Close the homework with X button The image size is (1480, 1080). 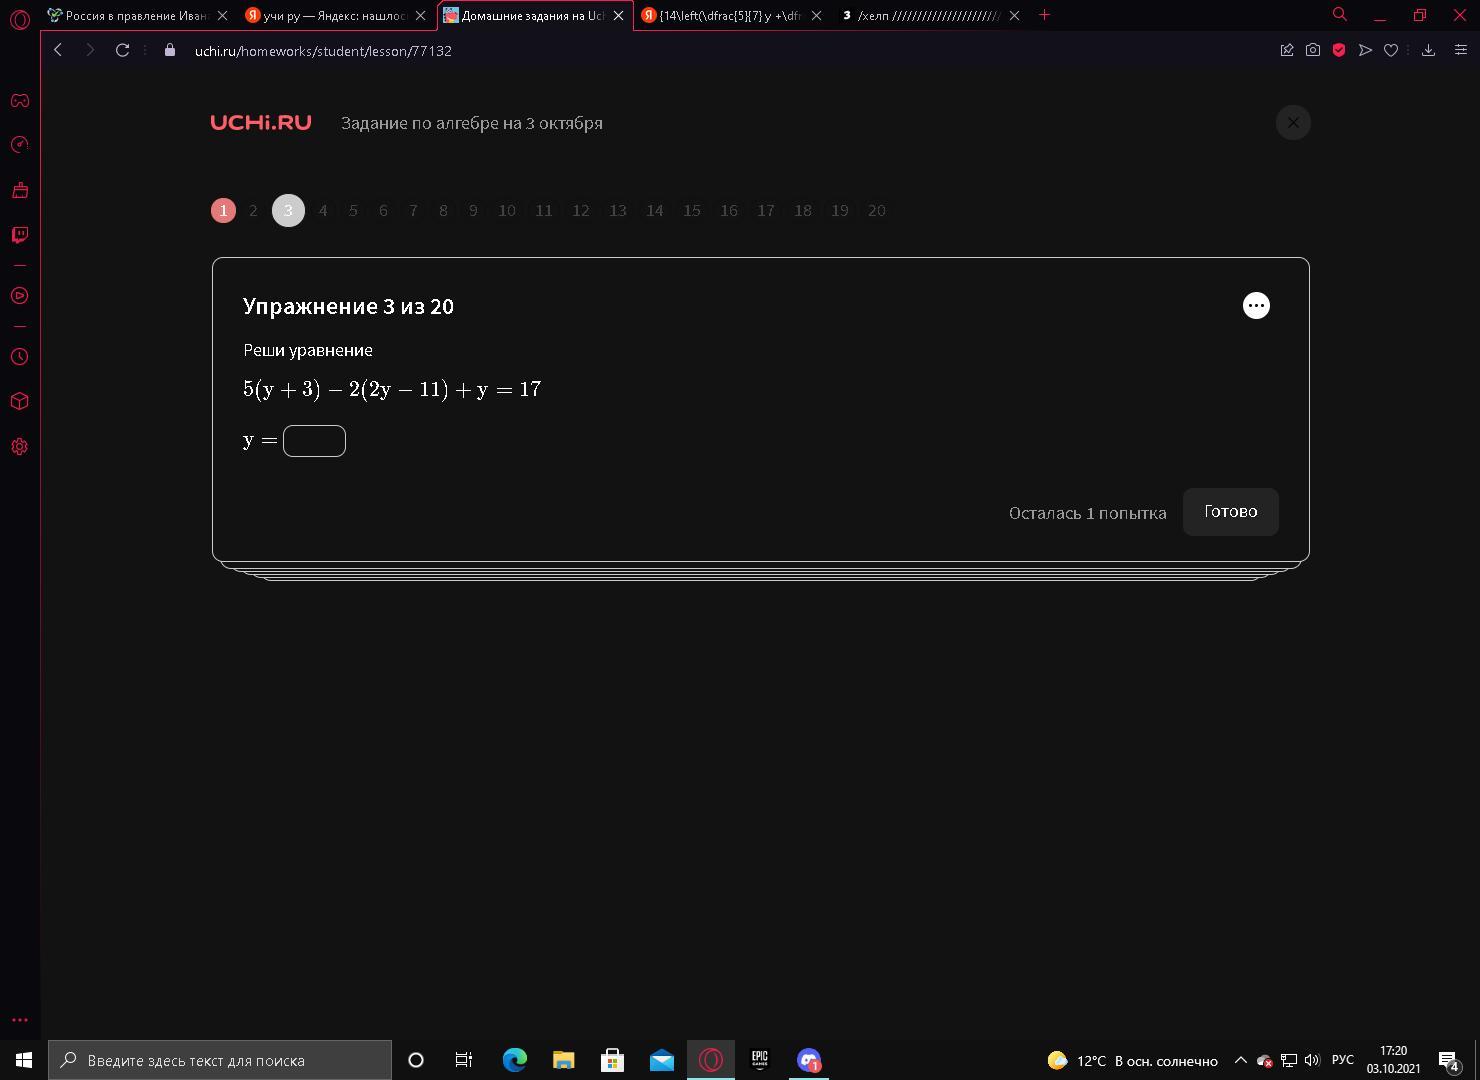[x=1293, y=122]
